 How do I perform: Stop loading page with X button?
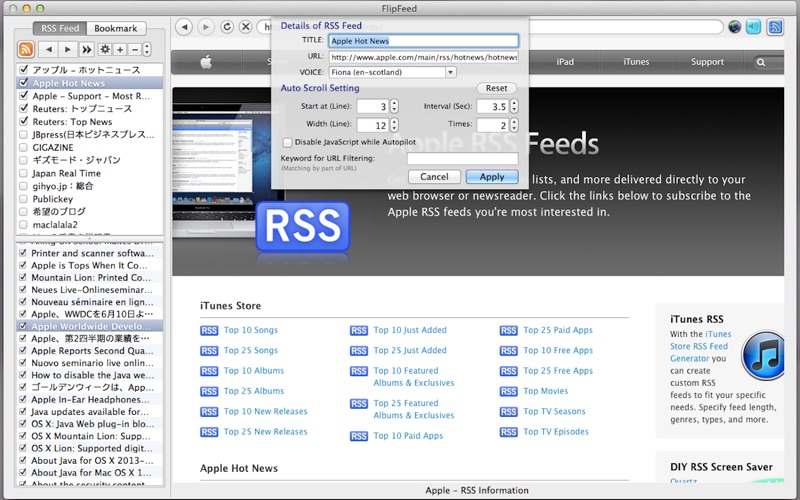(x=245, y=27)
